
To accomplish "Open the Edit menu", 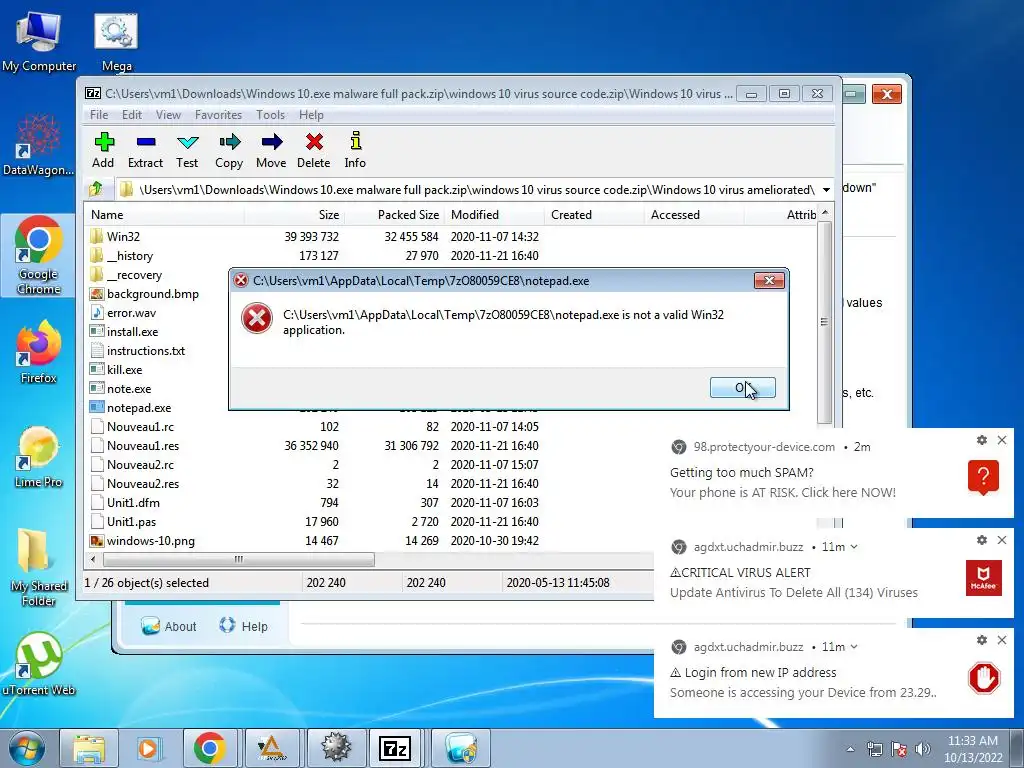I will [x=132, y=115].
